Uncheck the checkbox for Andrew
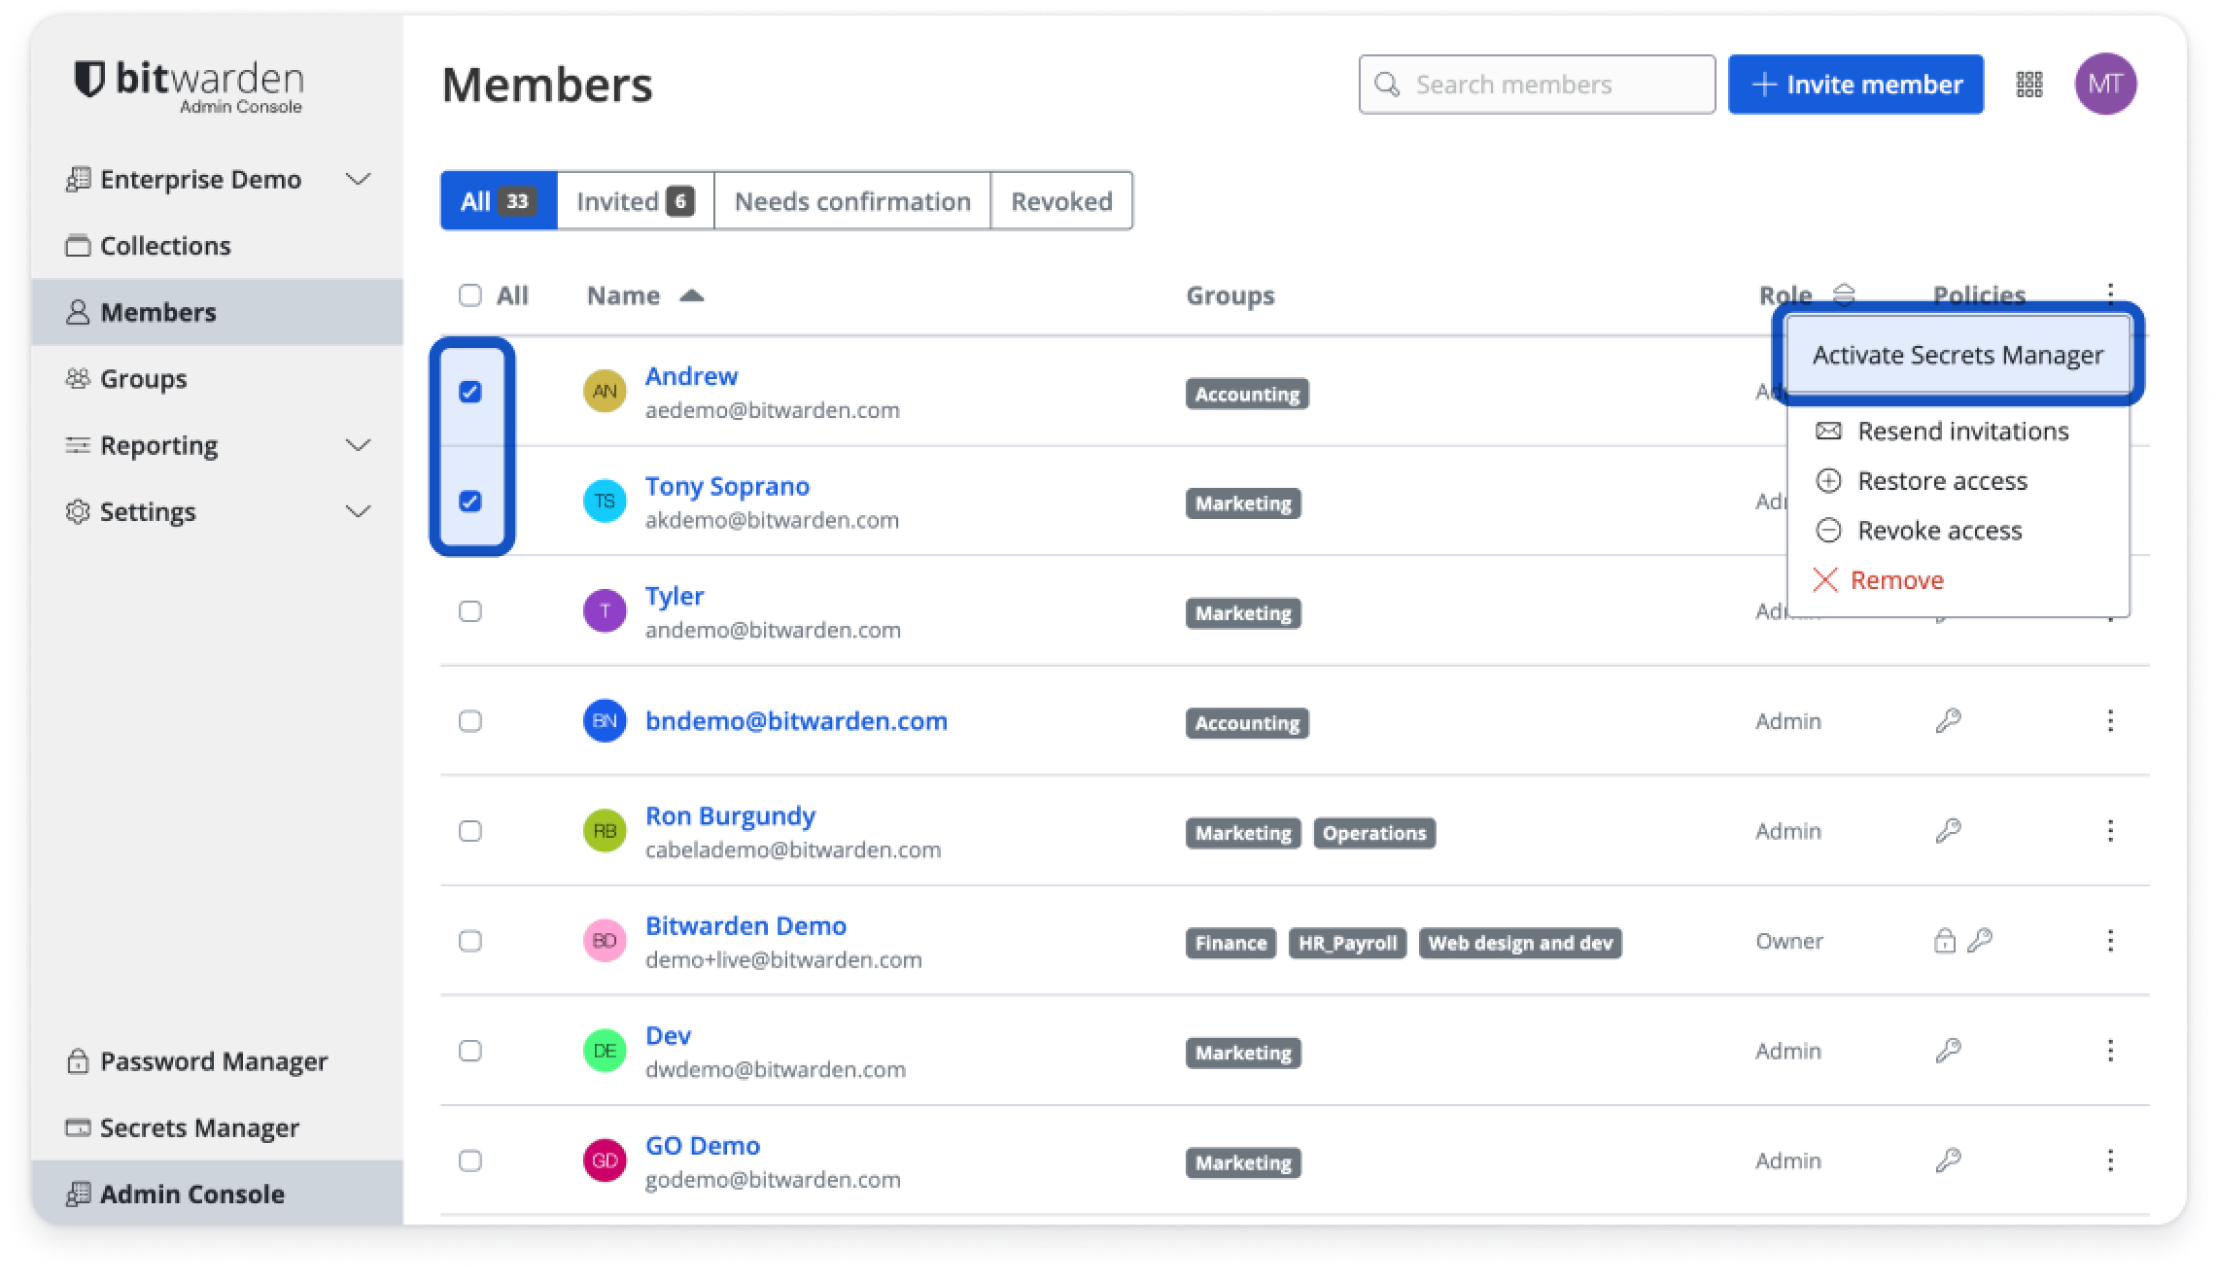 tap(470, 391)
